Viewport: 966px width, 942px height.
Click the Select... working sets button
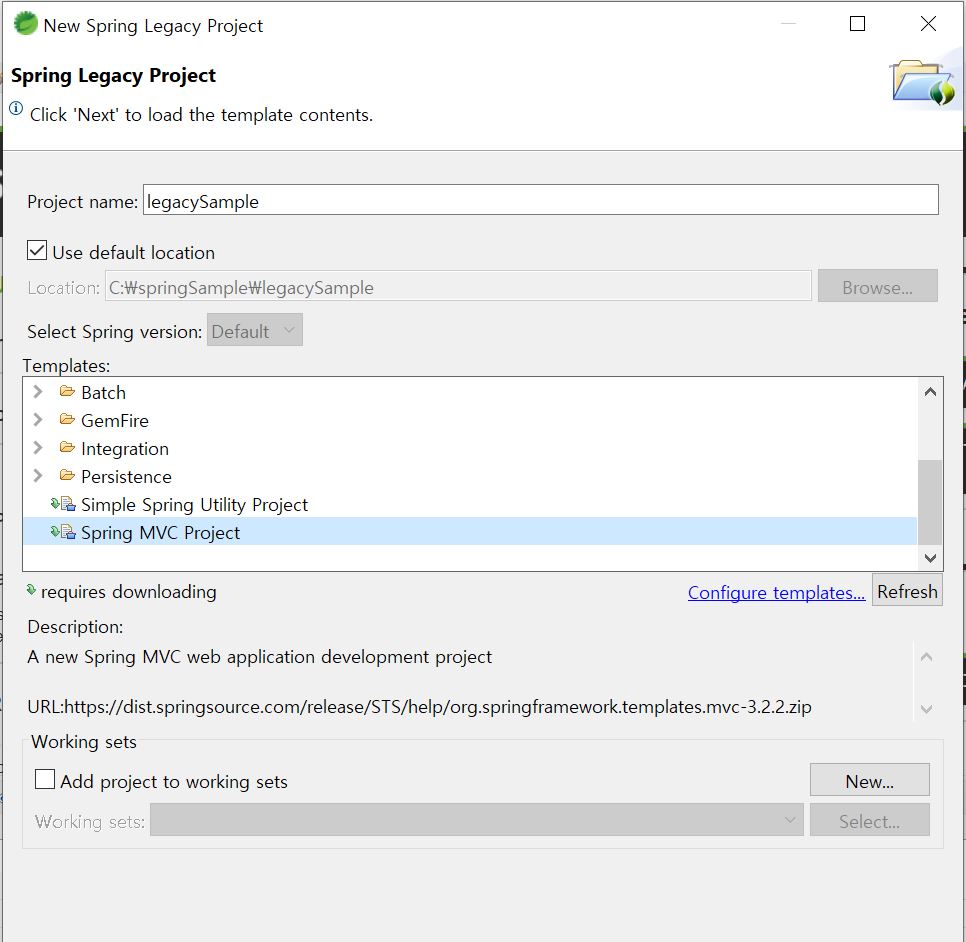point(869,820)
